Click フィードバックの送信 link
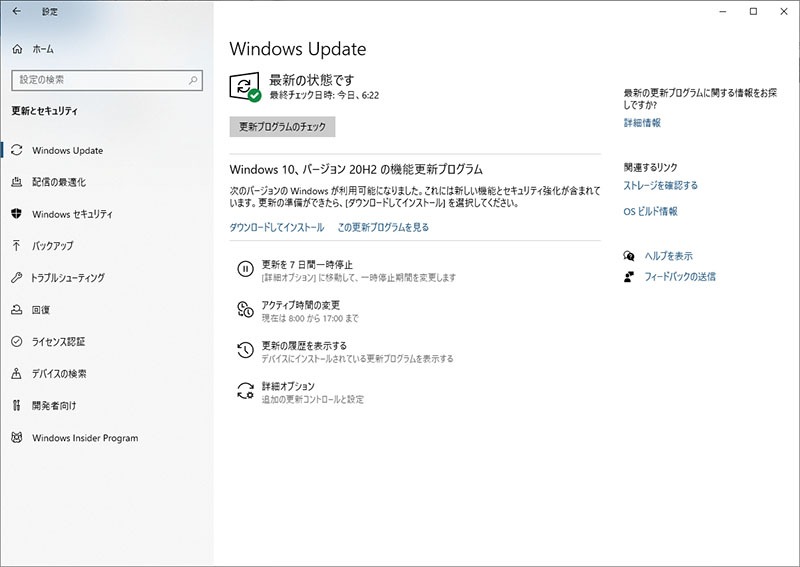Image resolution: width=800 pixels, height=567 pixels. [x=680, y=277]
